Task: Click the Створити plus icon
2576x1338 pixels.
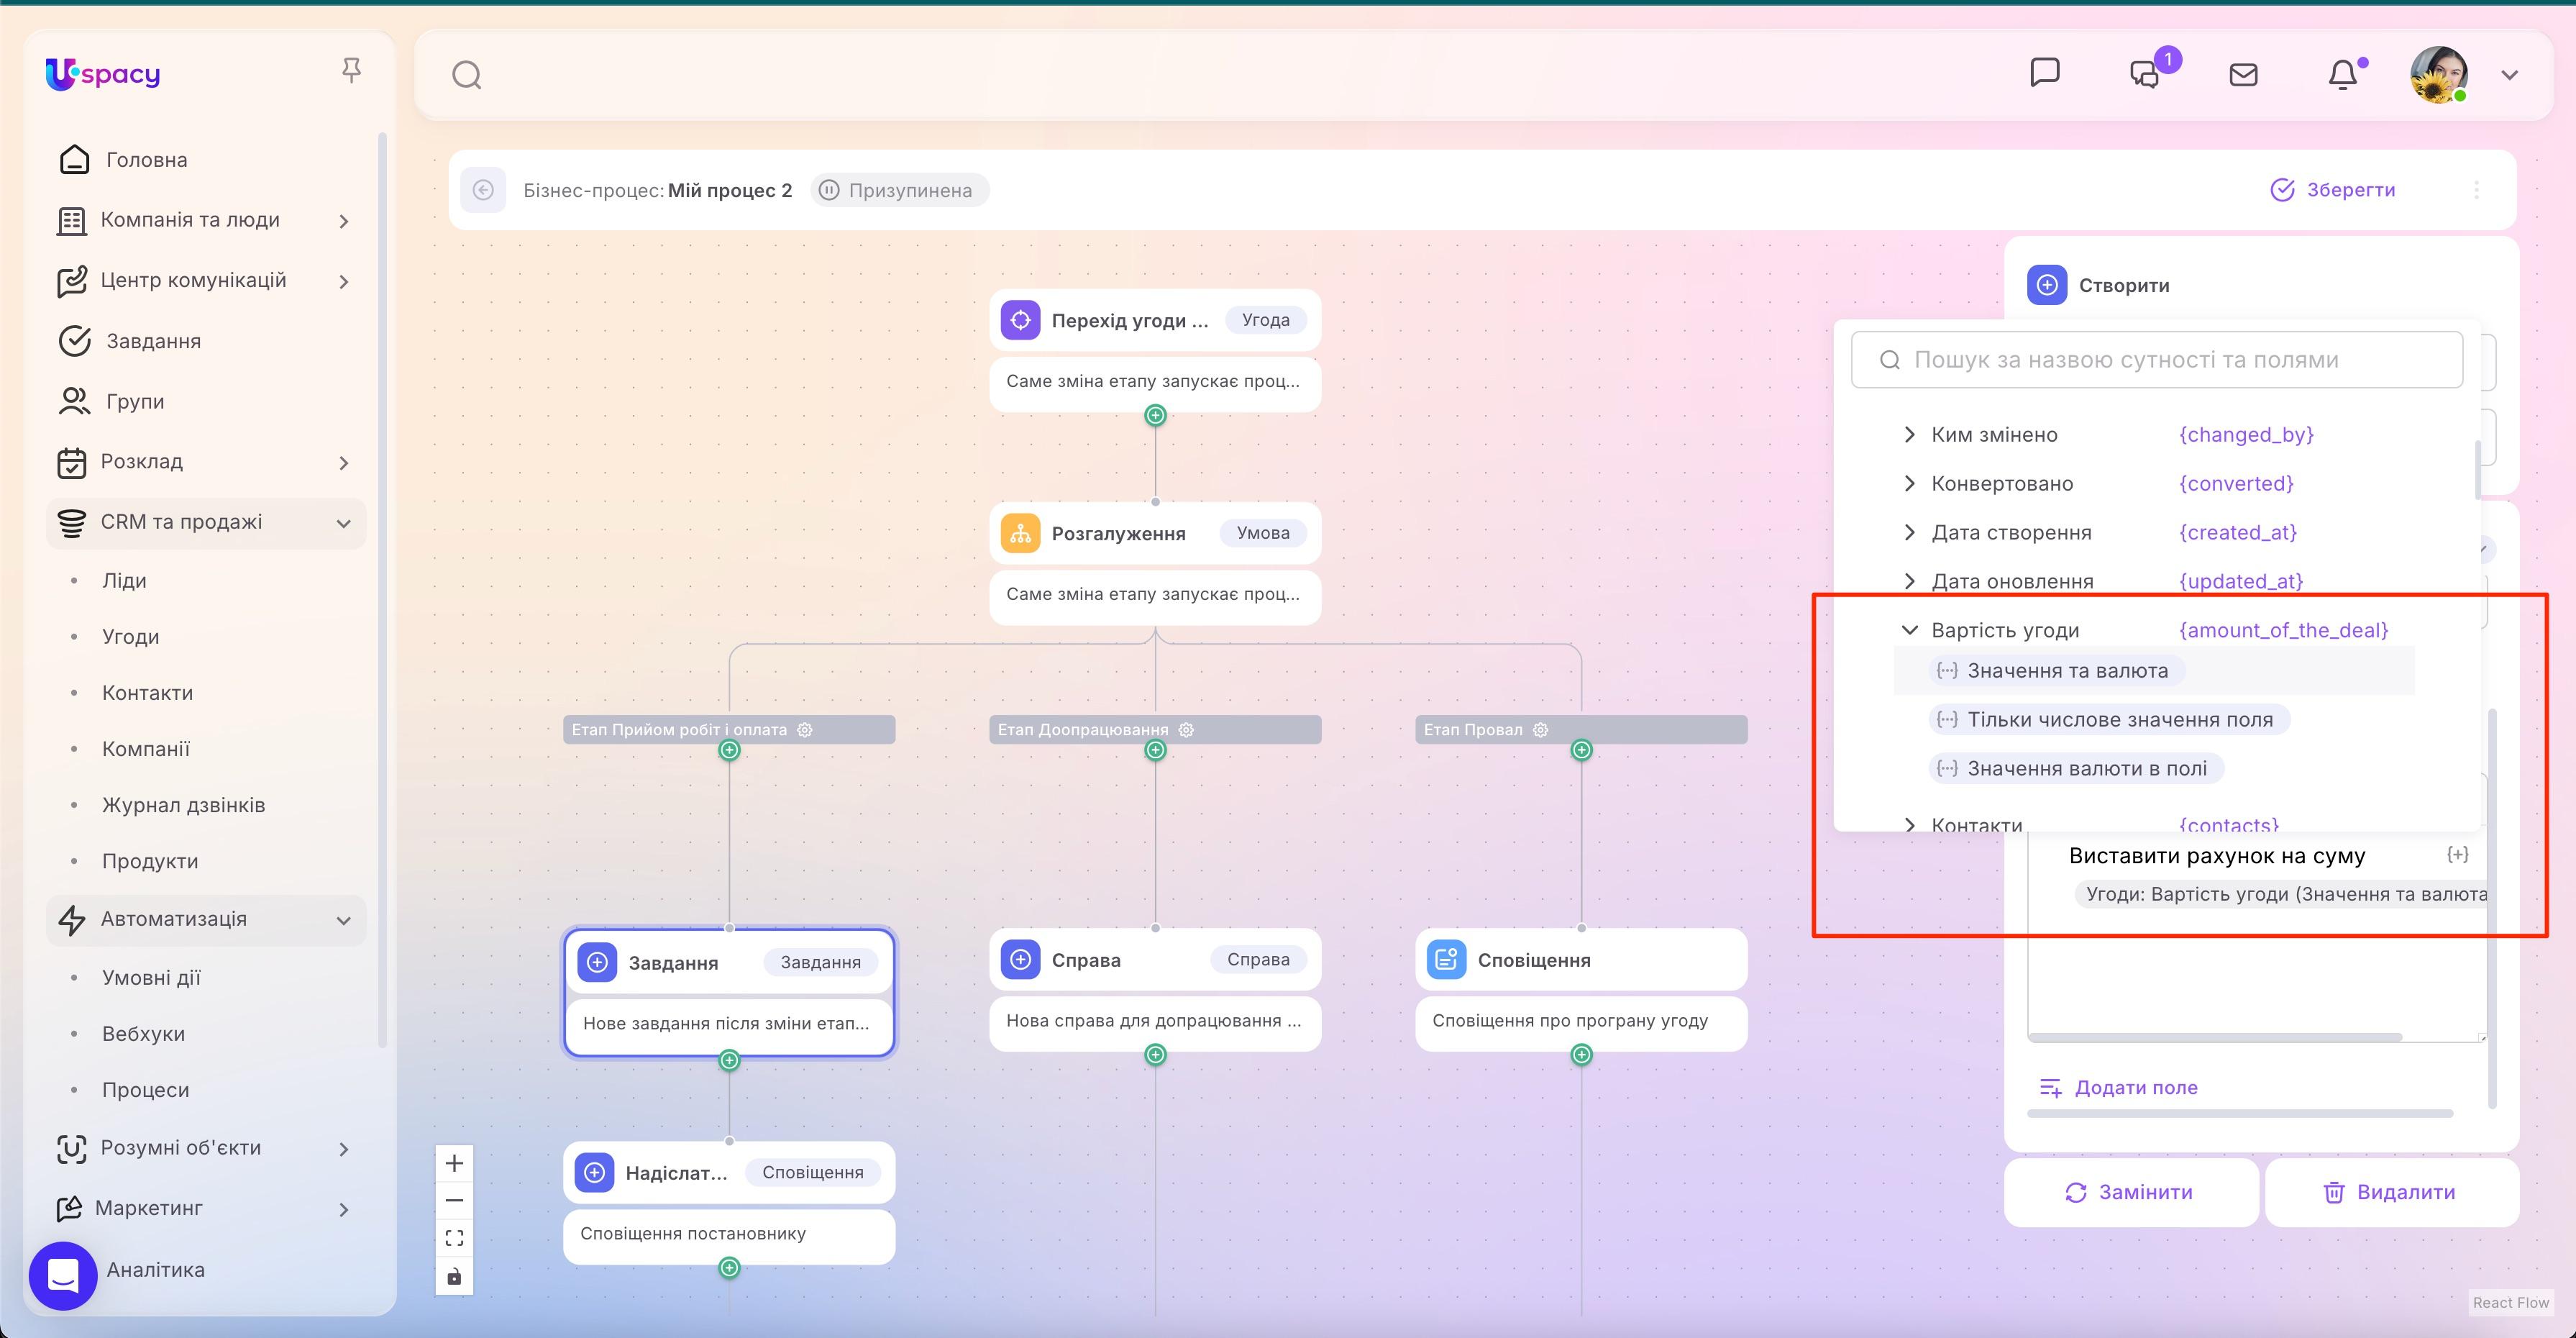Action: (x=2047, y=285)
